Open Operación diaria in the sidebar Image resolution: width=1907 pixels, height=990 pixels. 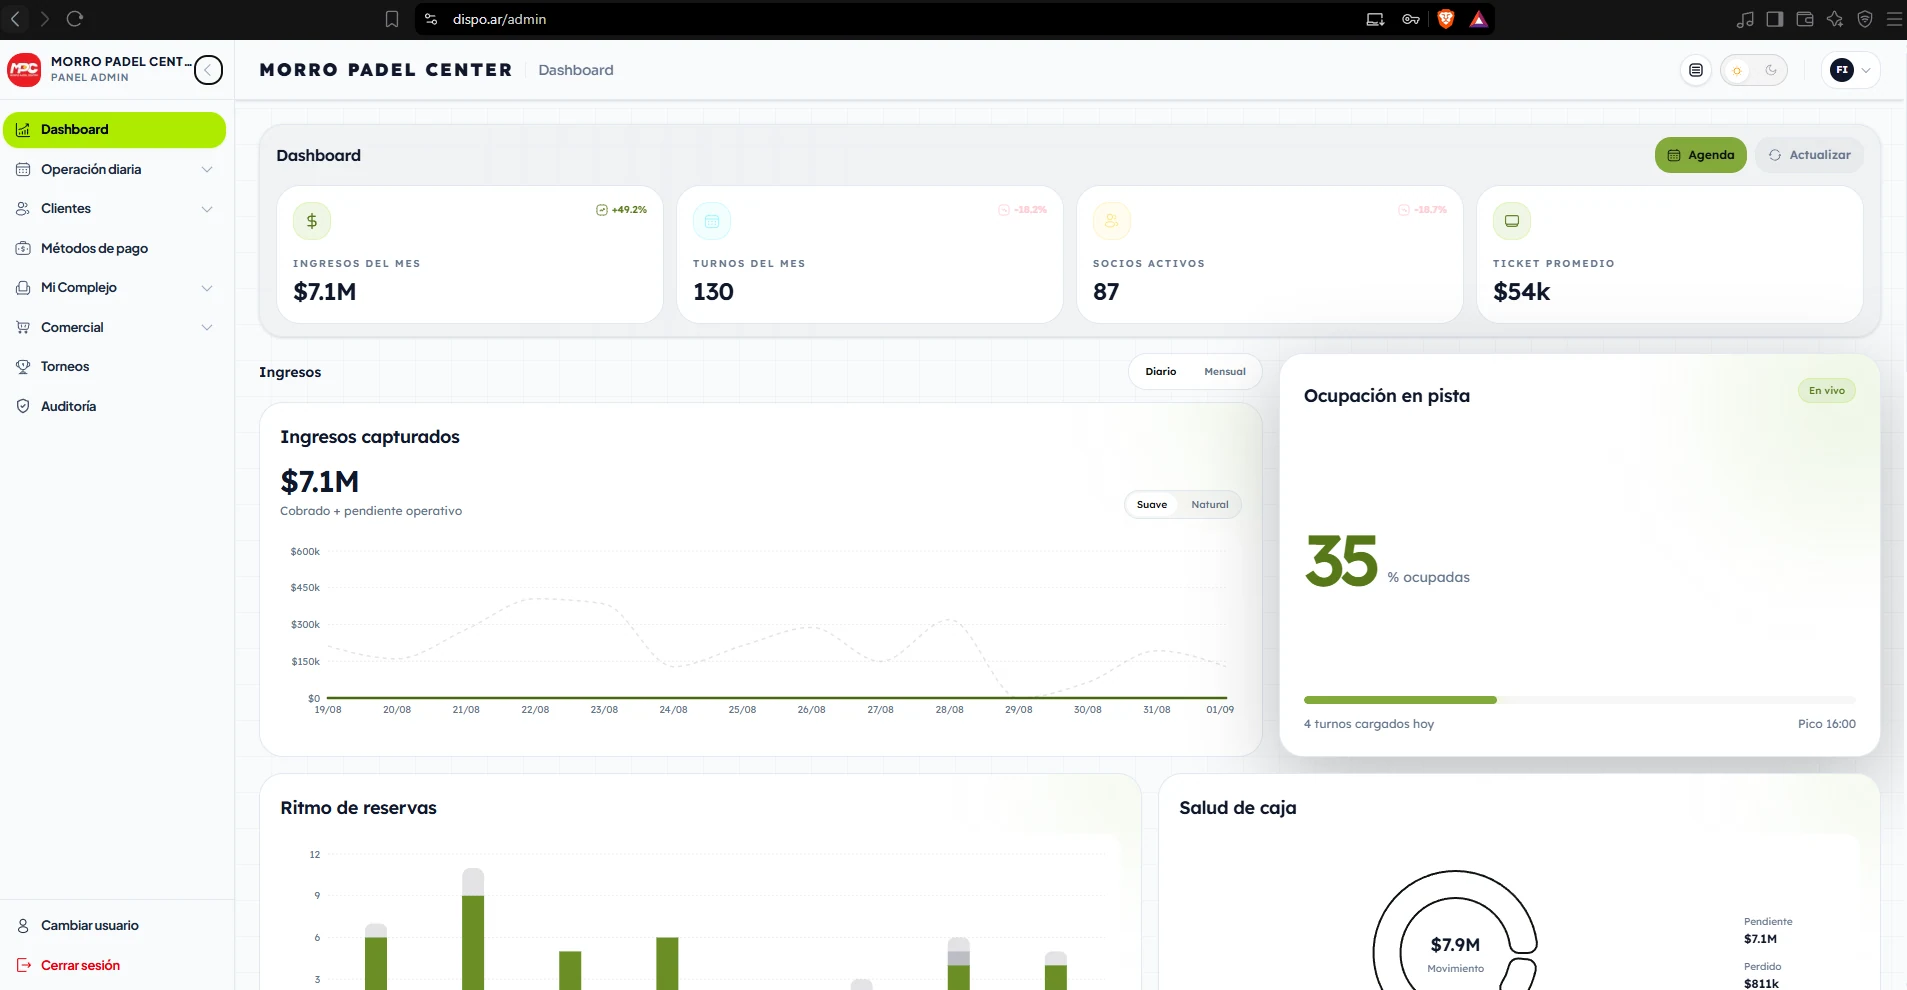point(115,170)
